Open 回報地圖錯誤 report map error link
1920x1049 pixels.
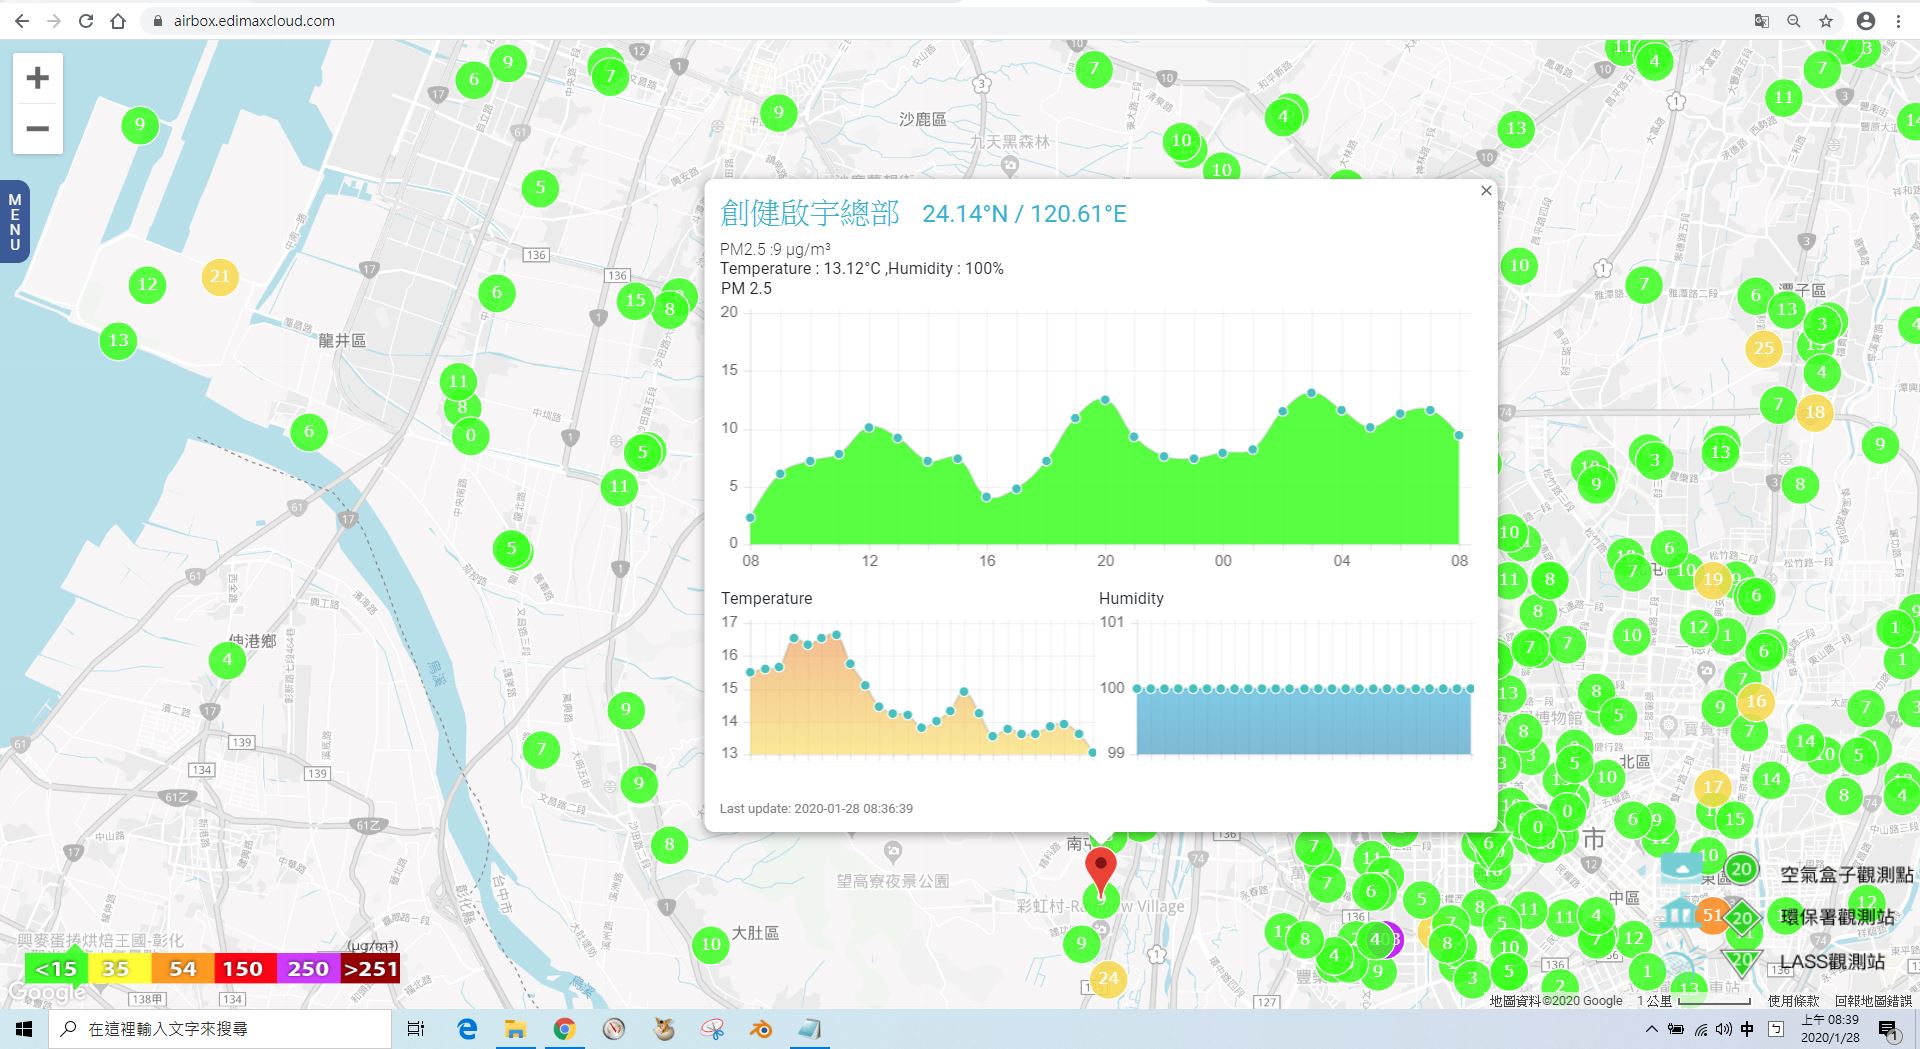point(1872,1001)
